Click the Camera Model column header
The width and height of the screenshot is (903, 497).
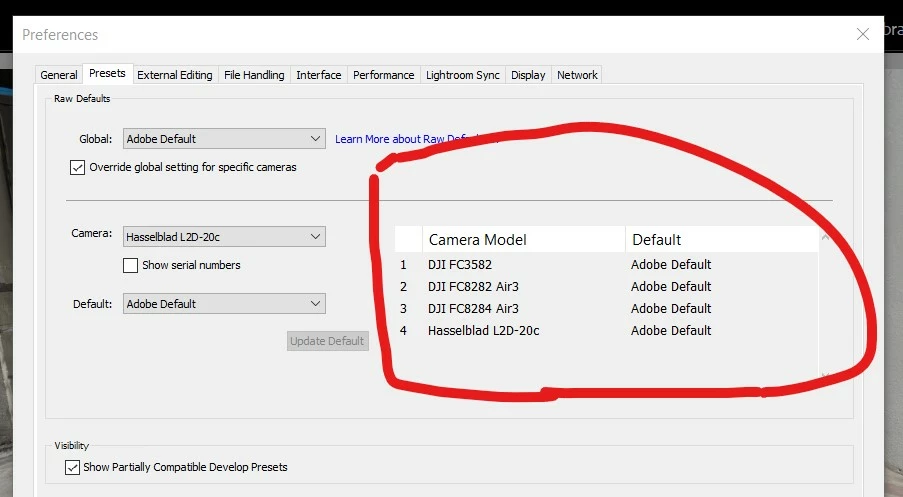523,240
